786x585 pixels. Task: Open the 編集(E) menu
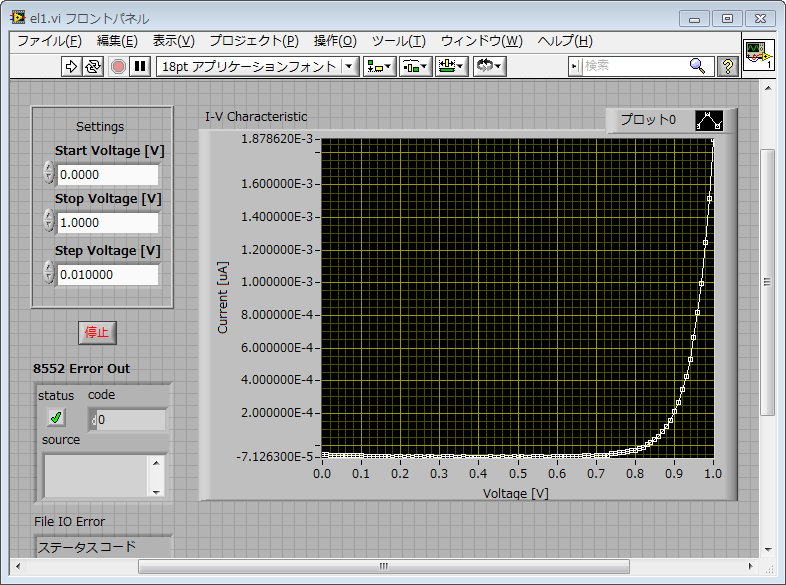[117, 41]
